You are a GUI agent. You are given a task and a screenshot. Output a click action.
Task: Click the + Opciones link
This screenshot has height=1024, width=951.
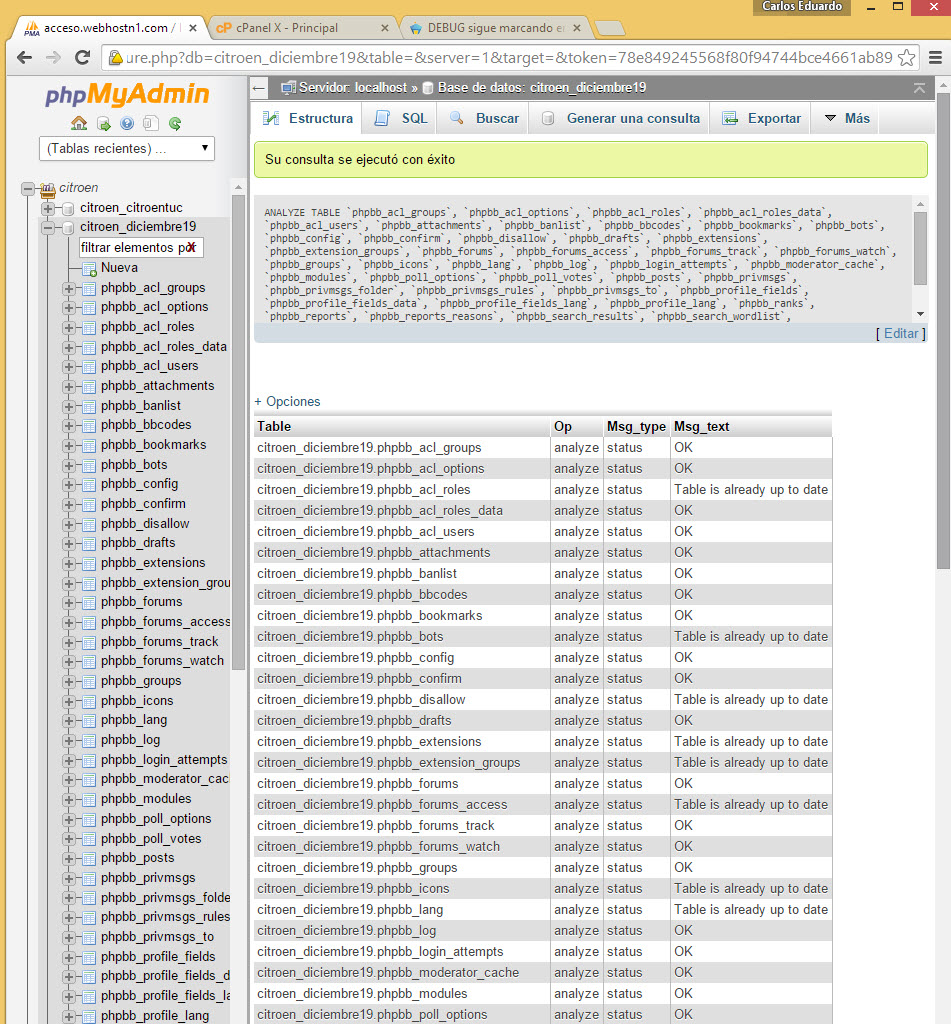point(288,401)
